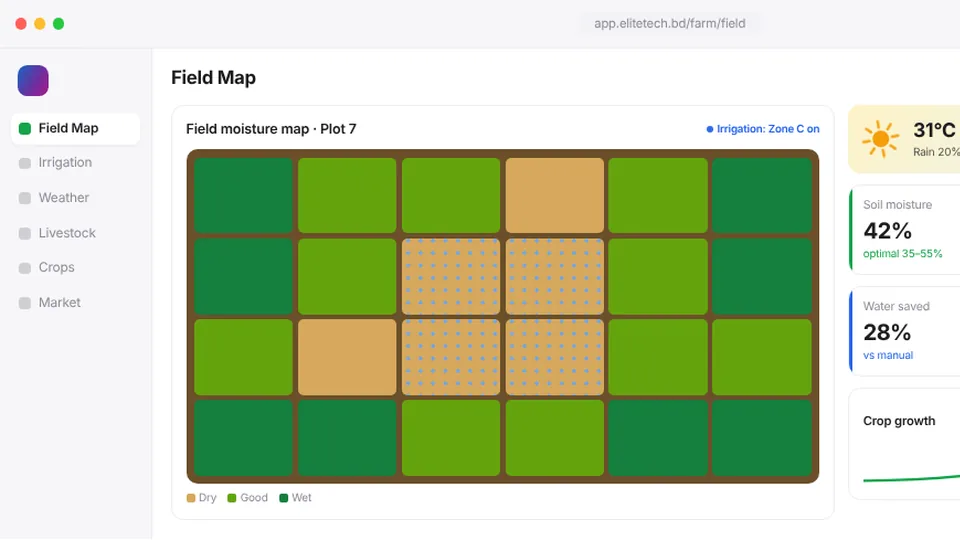Image resolution: width=960 pixels, height=540 pixels.
Task: Click the 'Irrigation: Zone C on' status
Action: click(763, 129)
